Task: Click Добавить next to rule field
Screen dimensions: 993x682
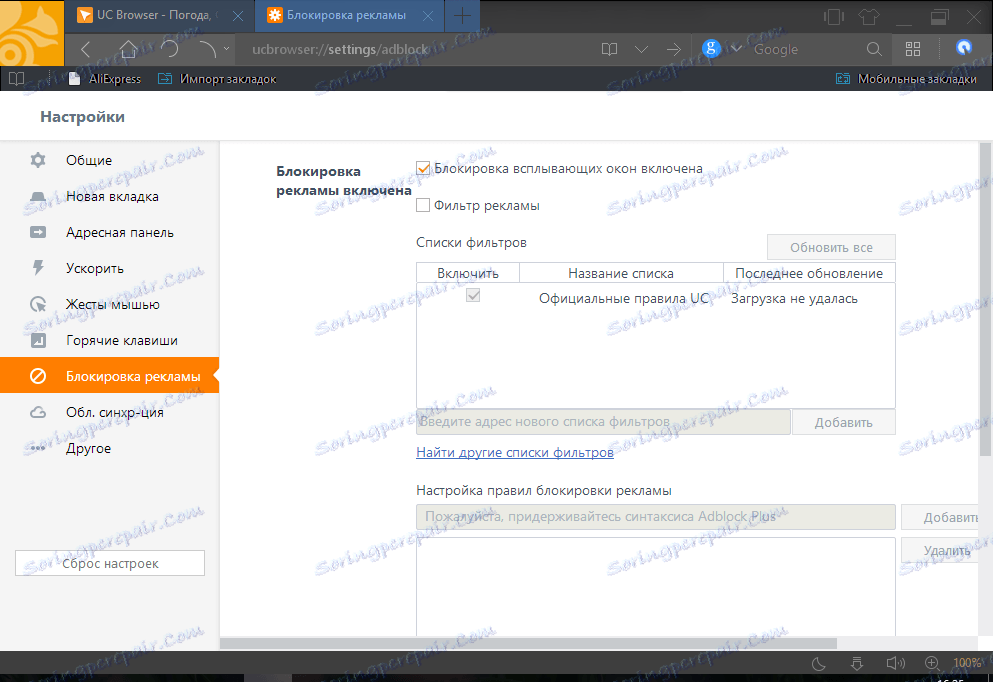Action: tap(942, 517)
